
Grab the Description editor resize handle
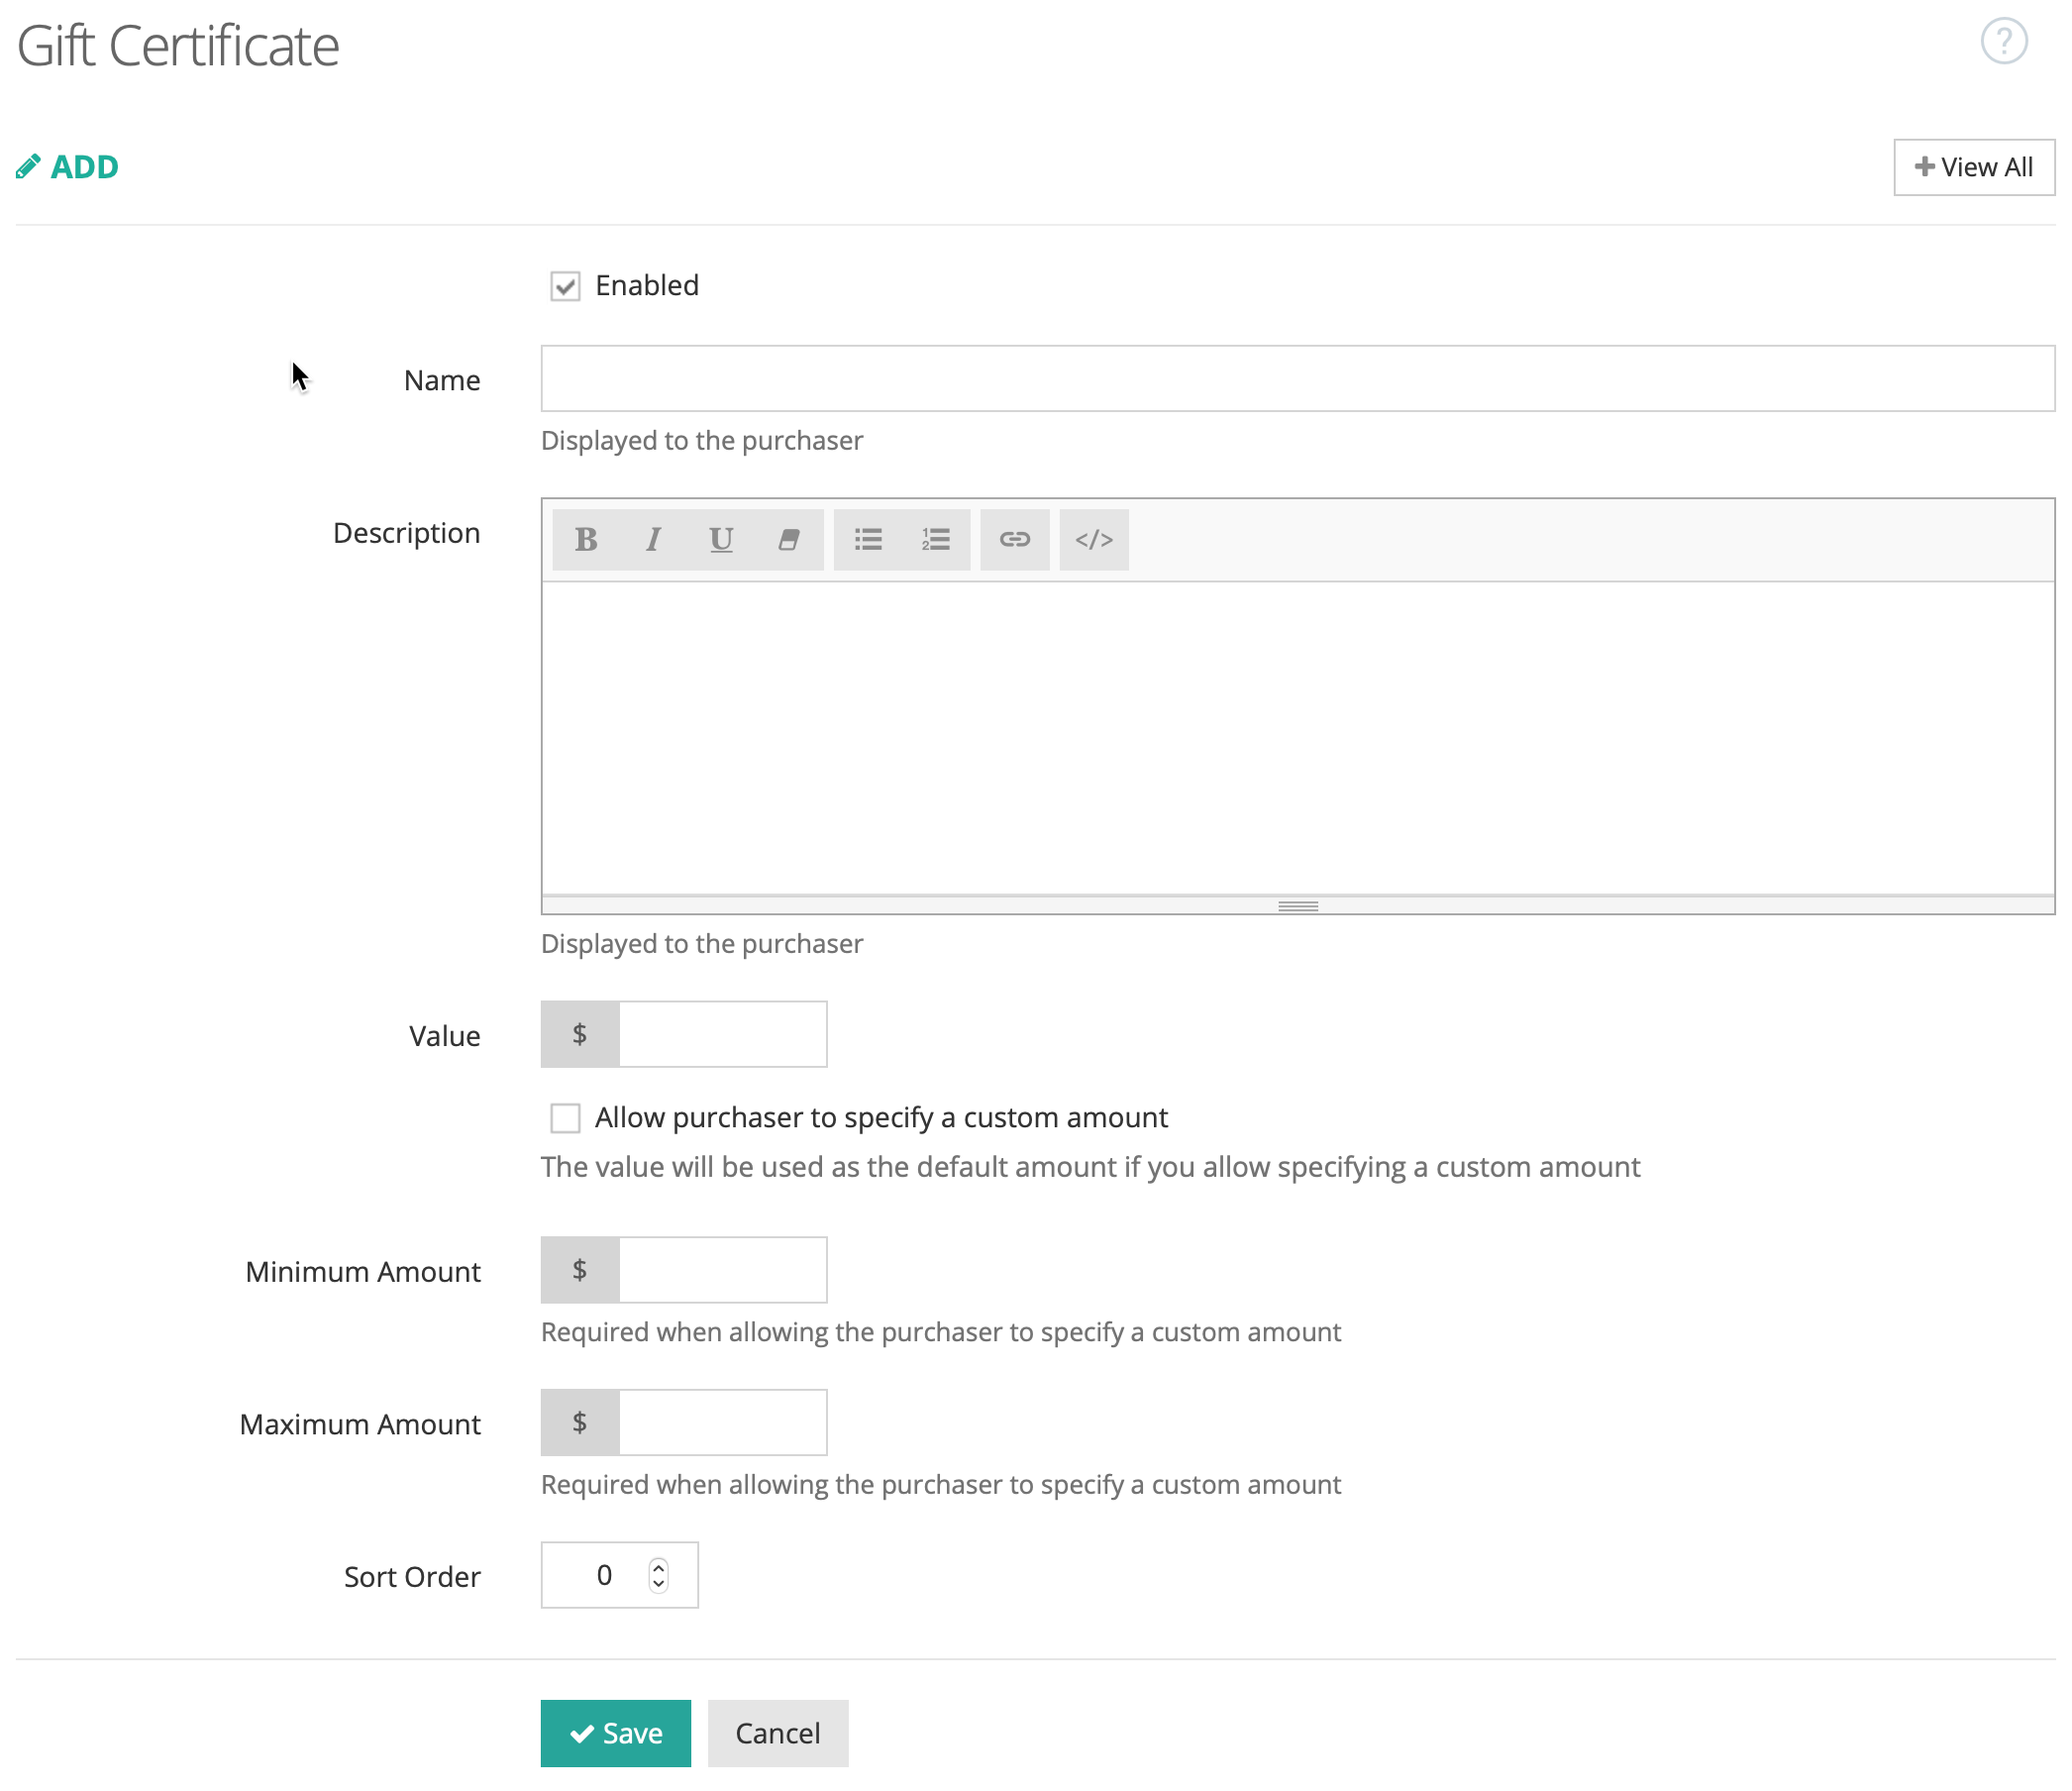(x=1298, y=906)
